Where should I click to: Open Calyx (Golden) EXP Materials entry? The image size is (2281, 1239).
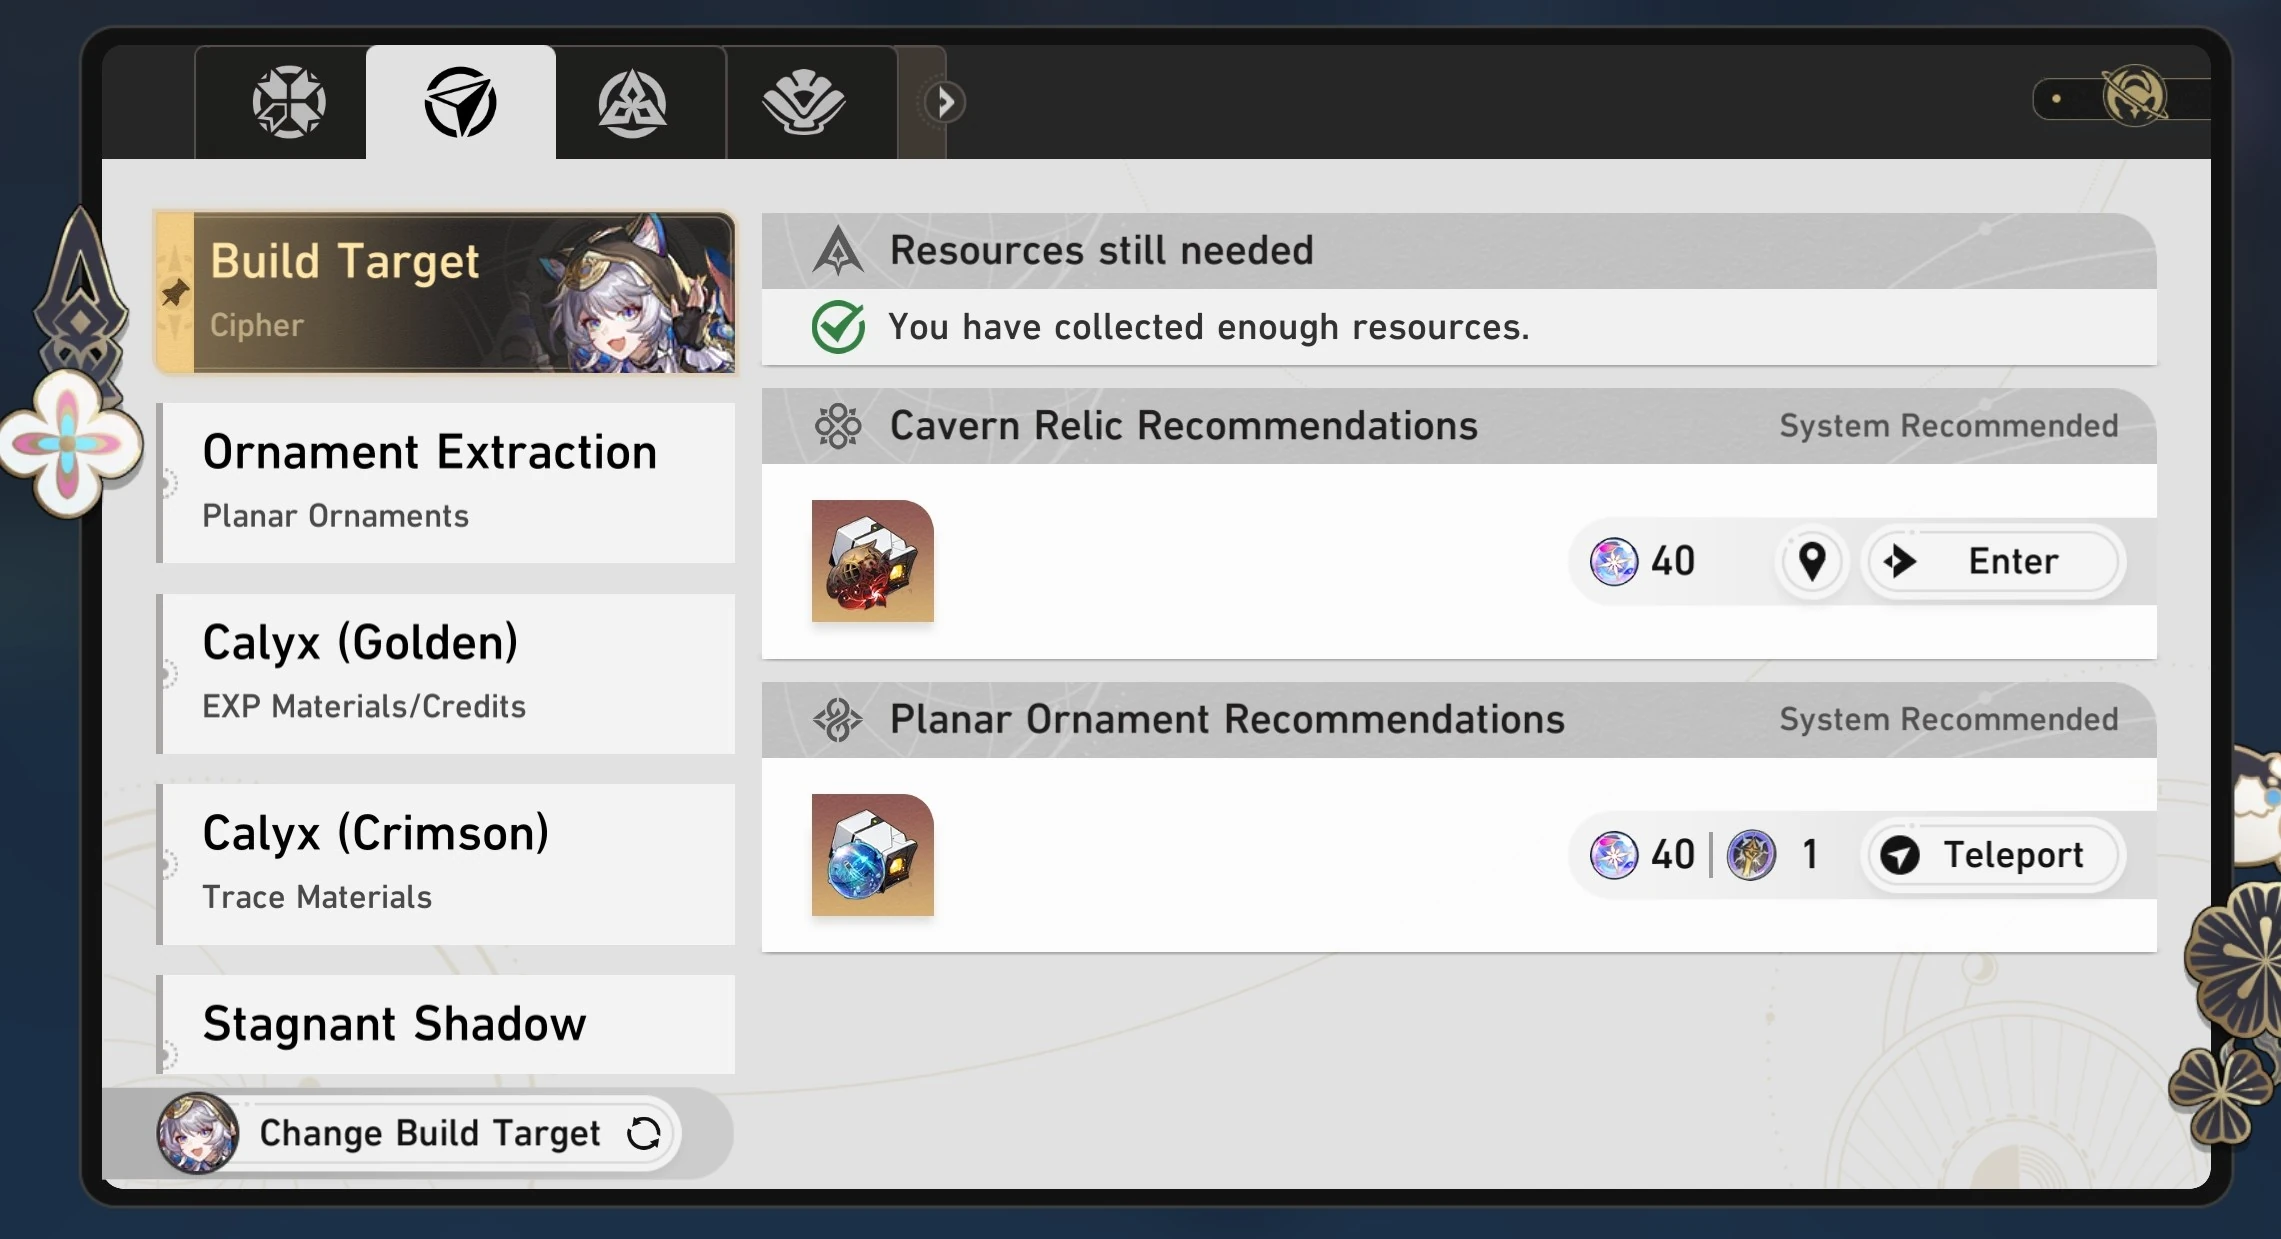[x=446, y=673]
